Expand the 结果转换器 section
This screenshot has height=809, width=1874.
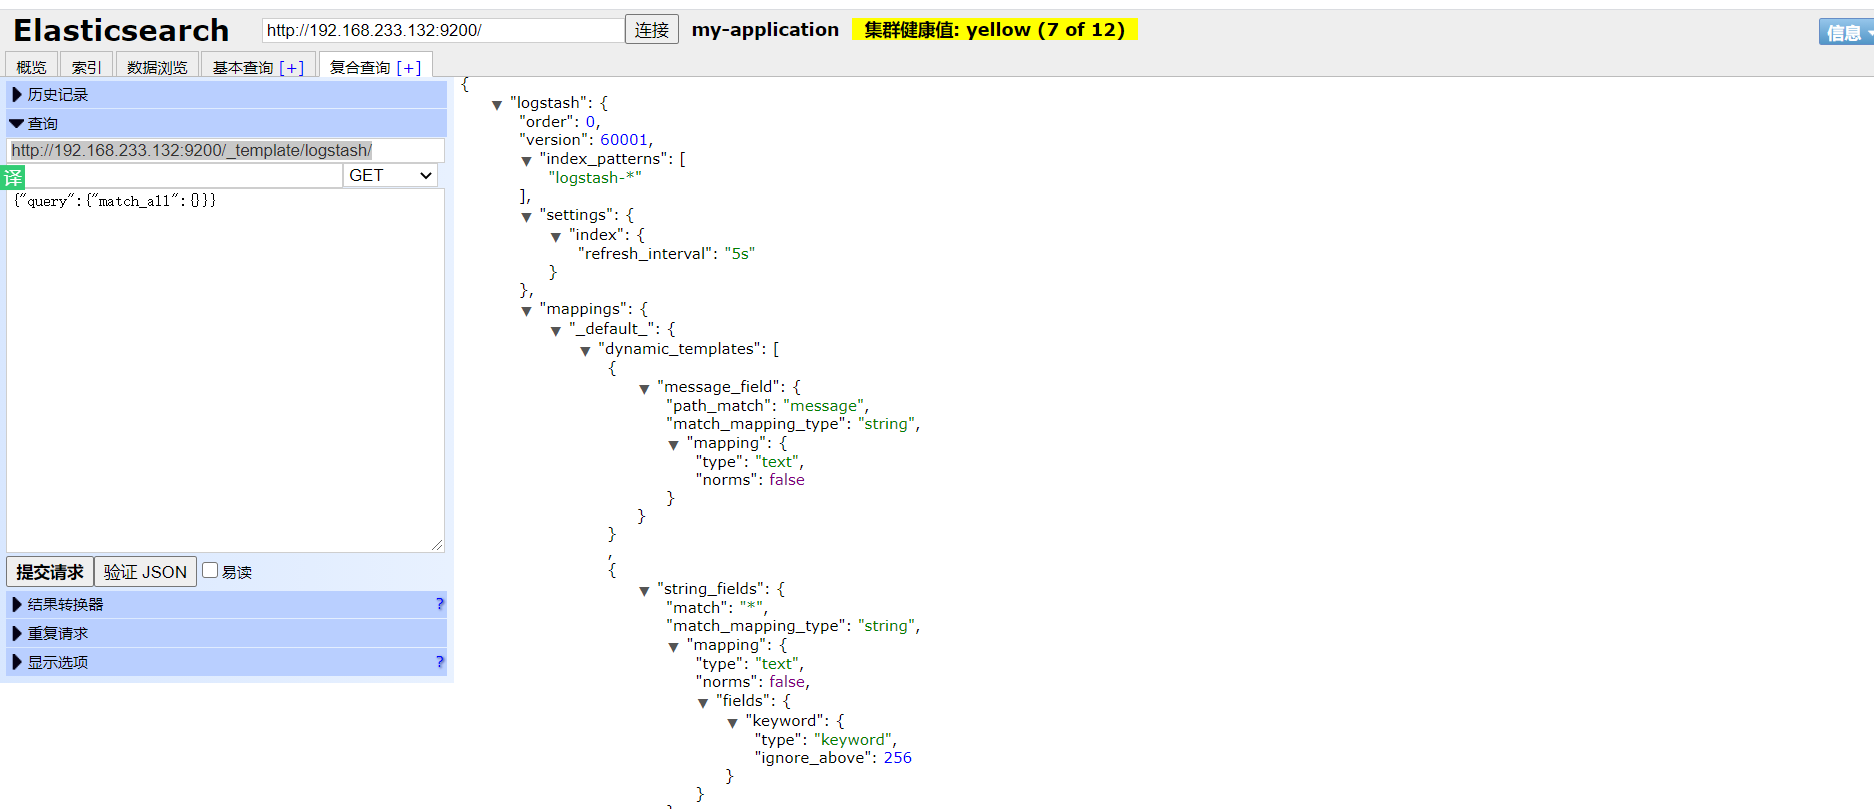[227, 604]
